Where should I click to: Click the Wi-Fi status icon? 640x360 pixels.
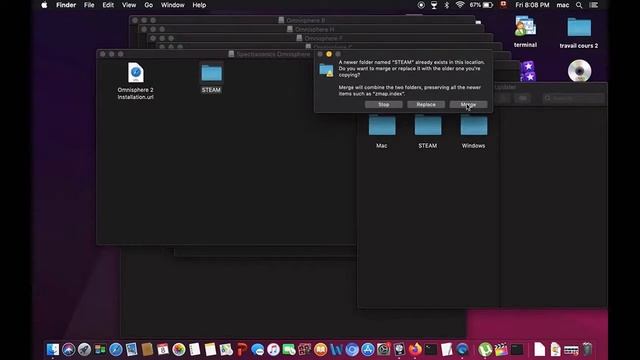pos(460,5)
